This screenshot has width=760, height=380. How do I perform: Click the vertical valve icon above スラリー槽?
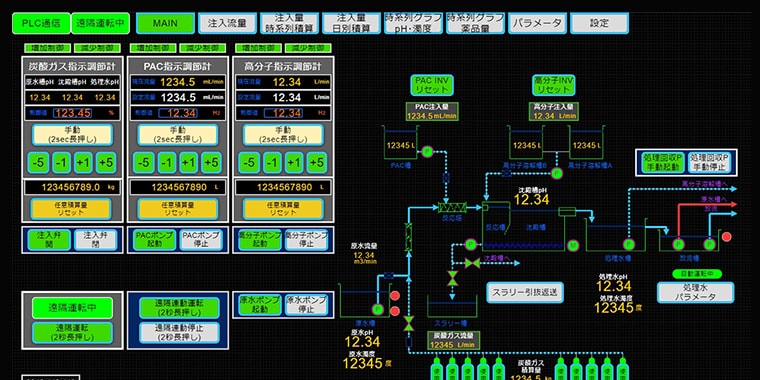pos(453,278)
